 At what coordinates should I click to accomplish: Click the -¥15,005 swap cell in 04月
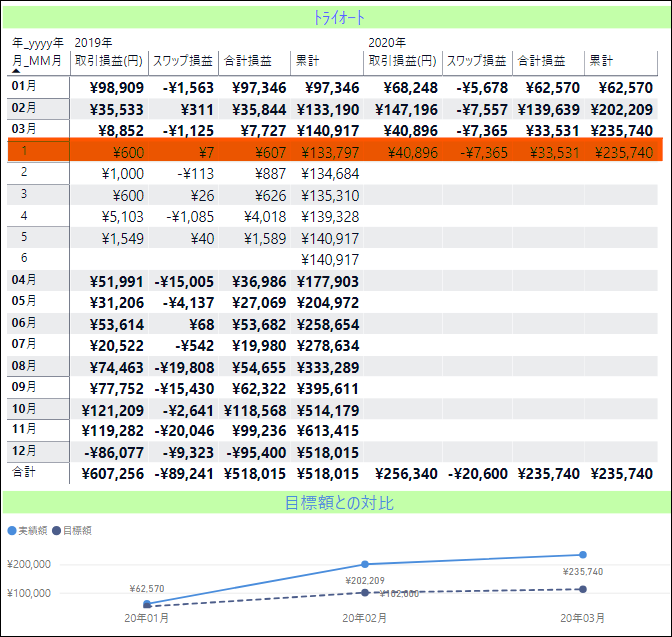pos(184,282)
